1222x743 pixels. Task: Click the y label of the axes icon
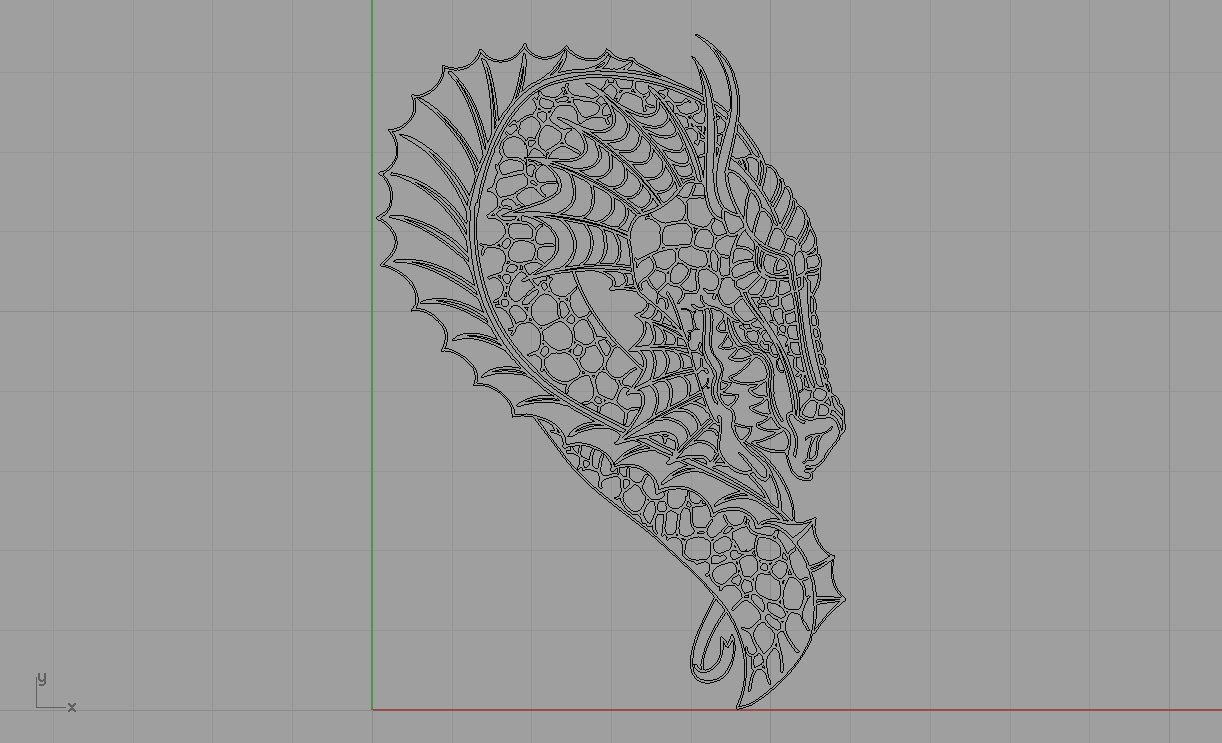(x=41, y=679)
